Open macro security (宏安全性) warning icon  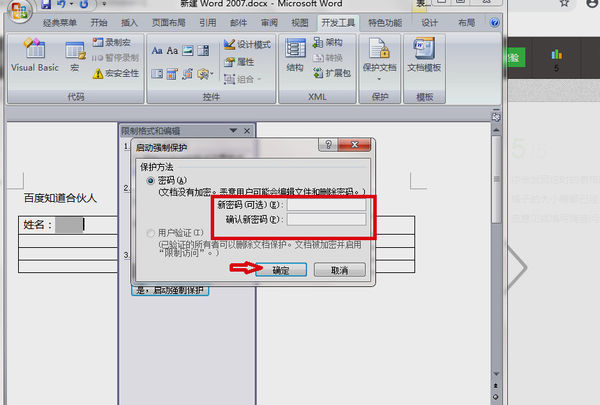pos(98,73)
